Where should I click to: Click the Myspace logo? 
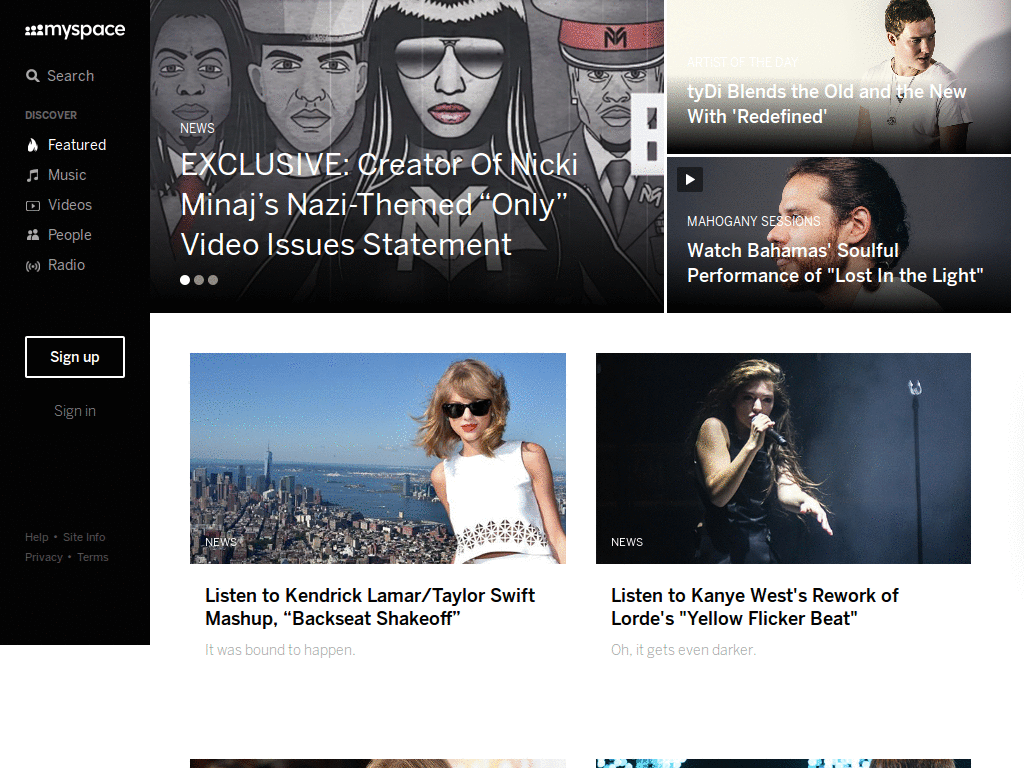(x=75, y=31)
